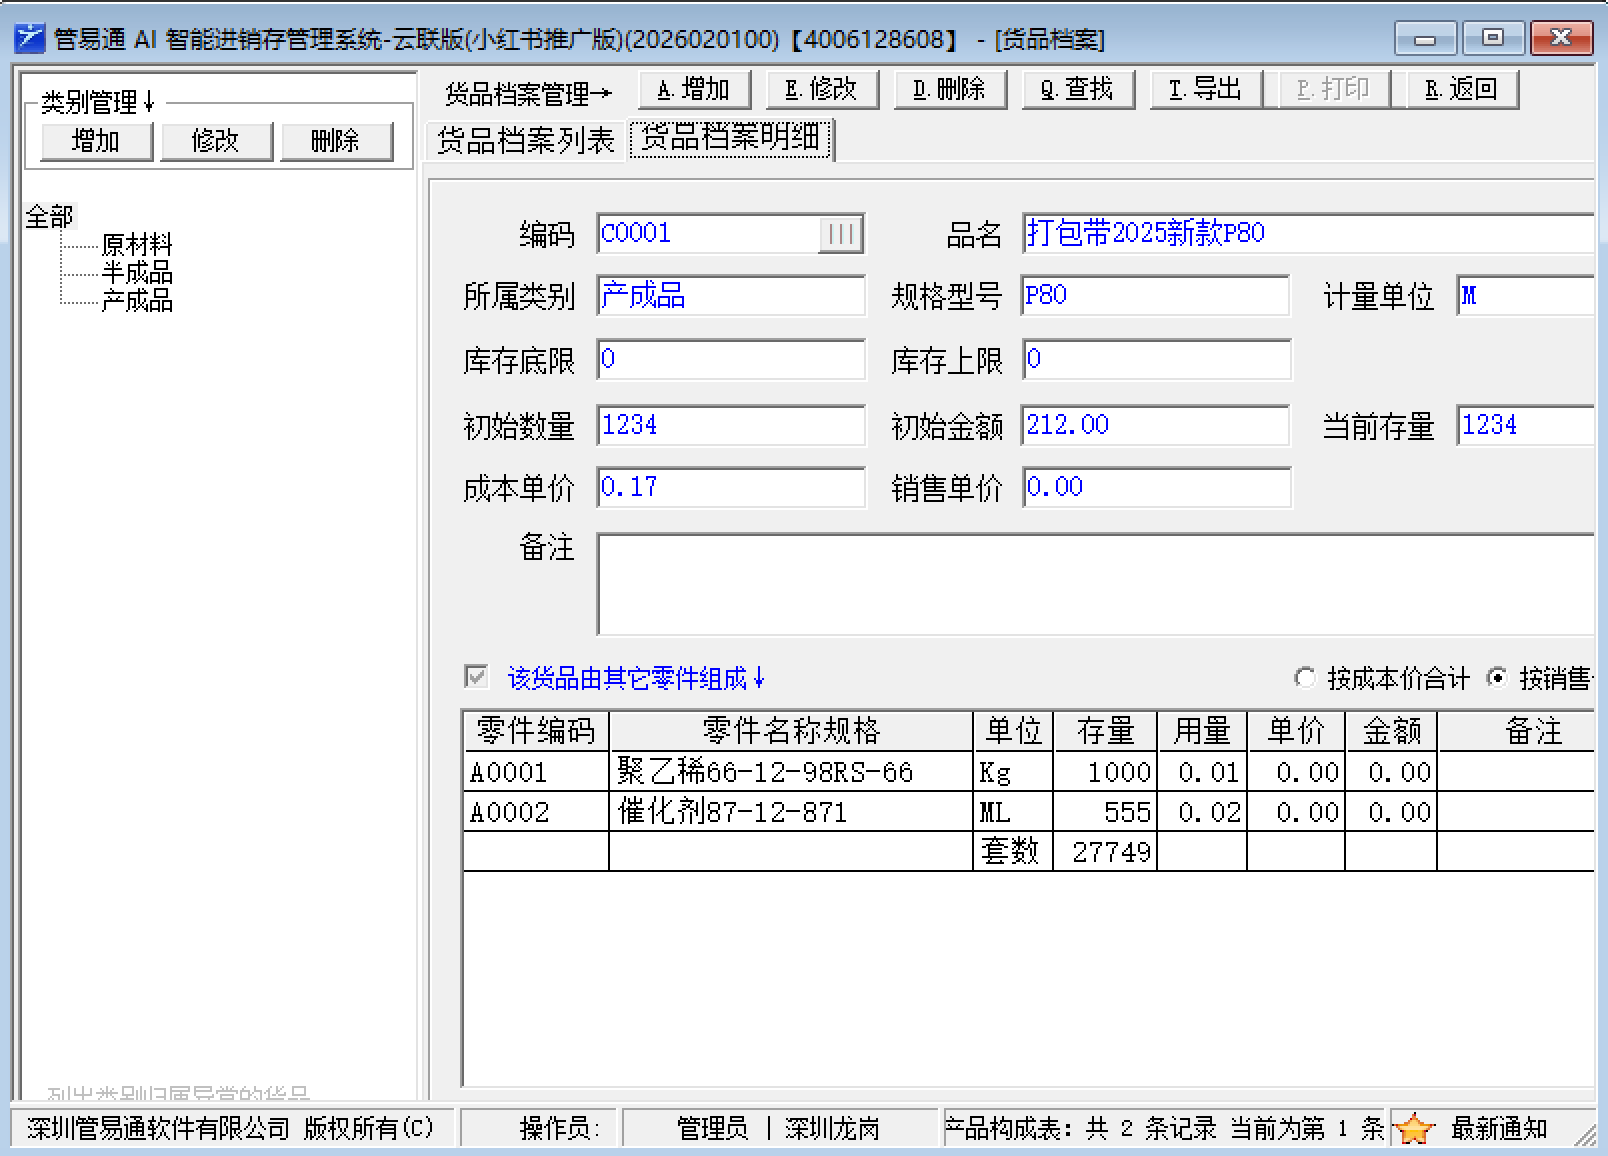Choose 产成品 in the category tree
The width and height of the screenshot is (1608, 1156).
click(x=137, y=301)
